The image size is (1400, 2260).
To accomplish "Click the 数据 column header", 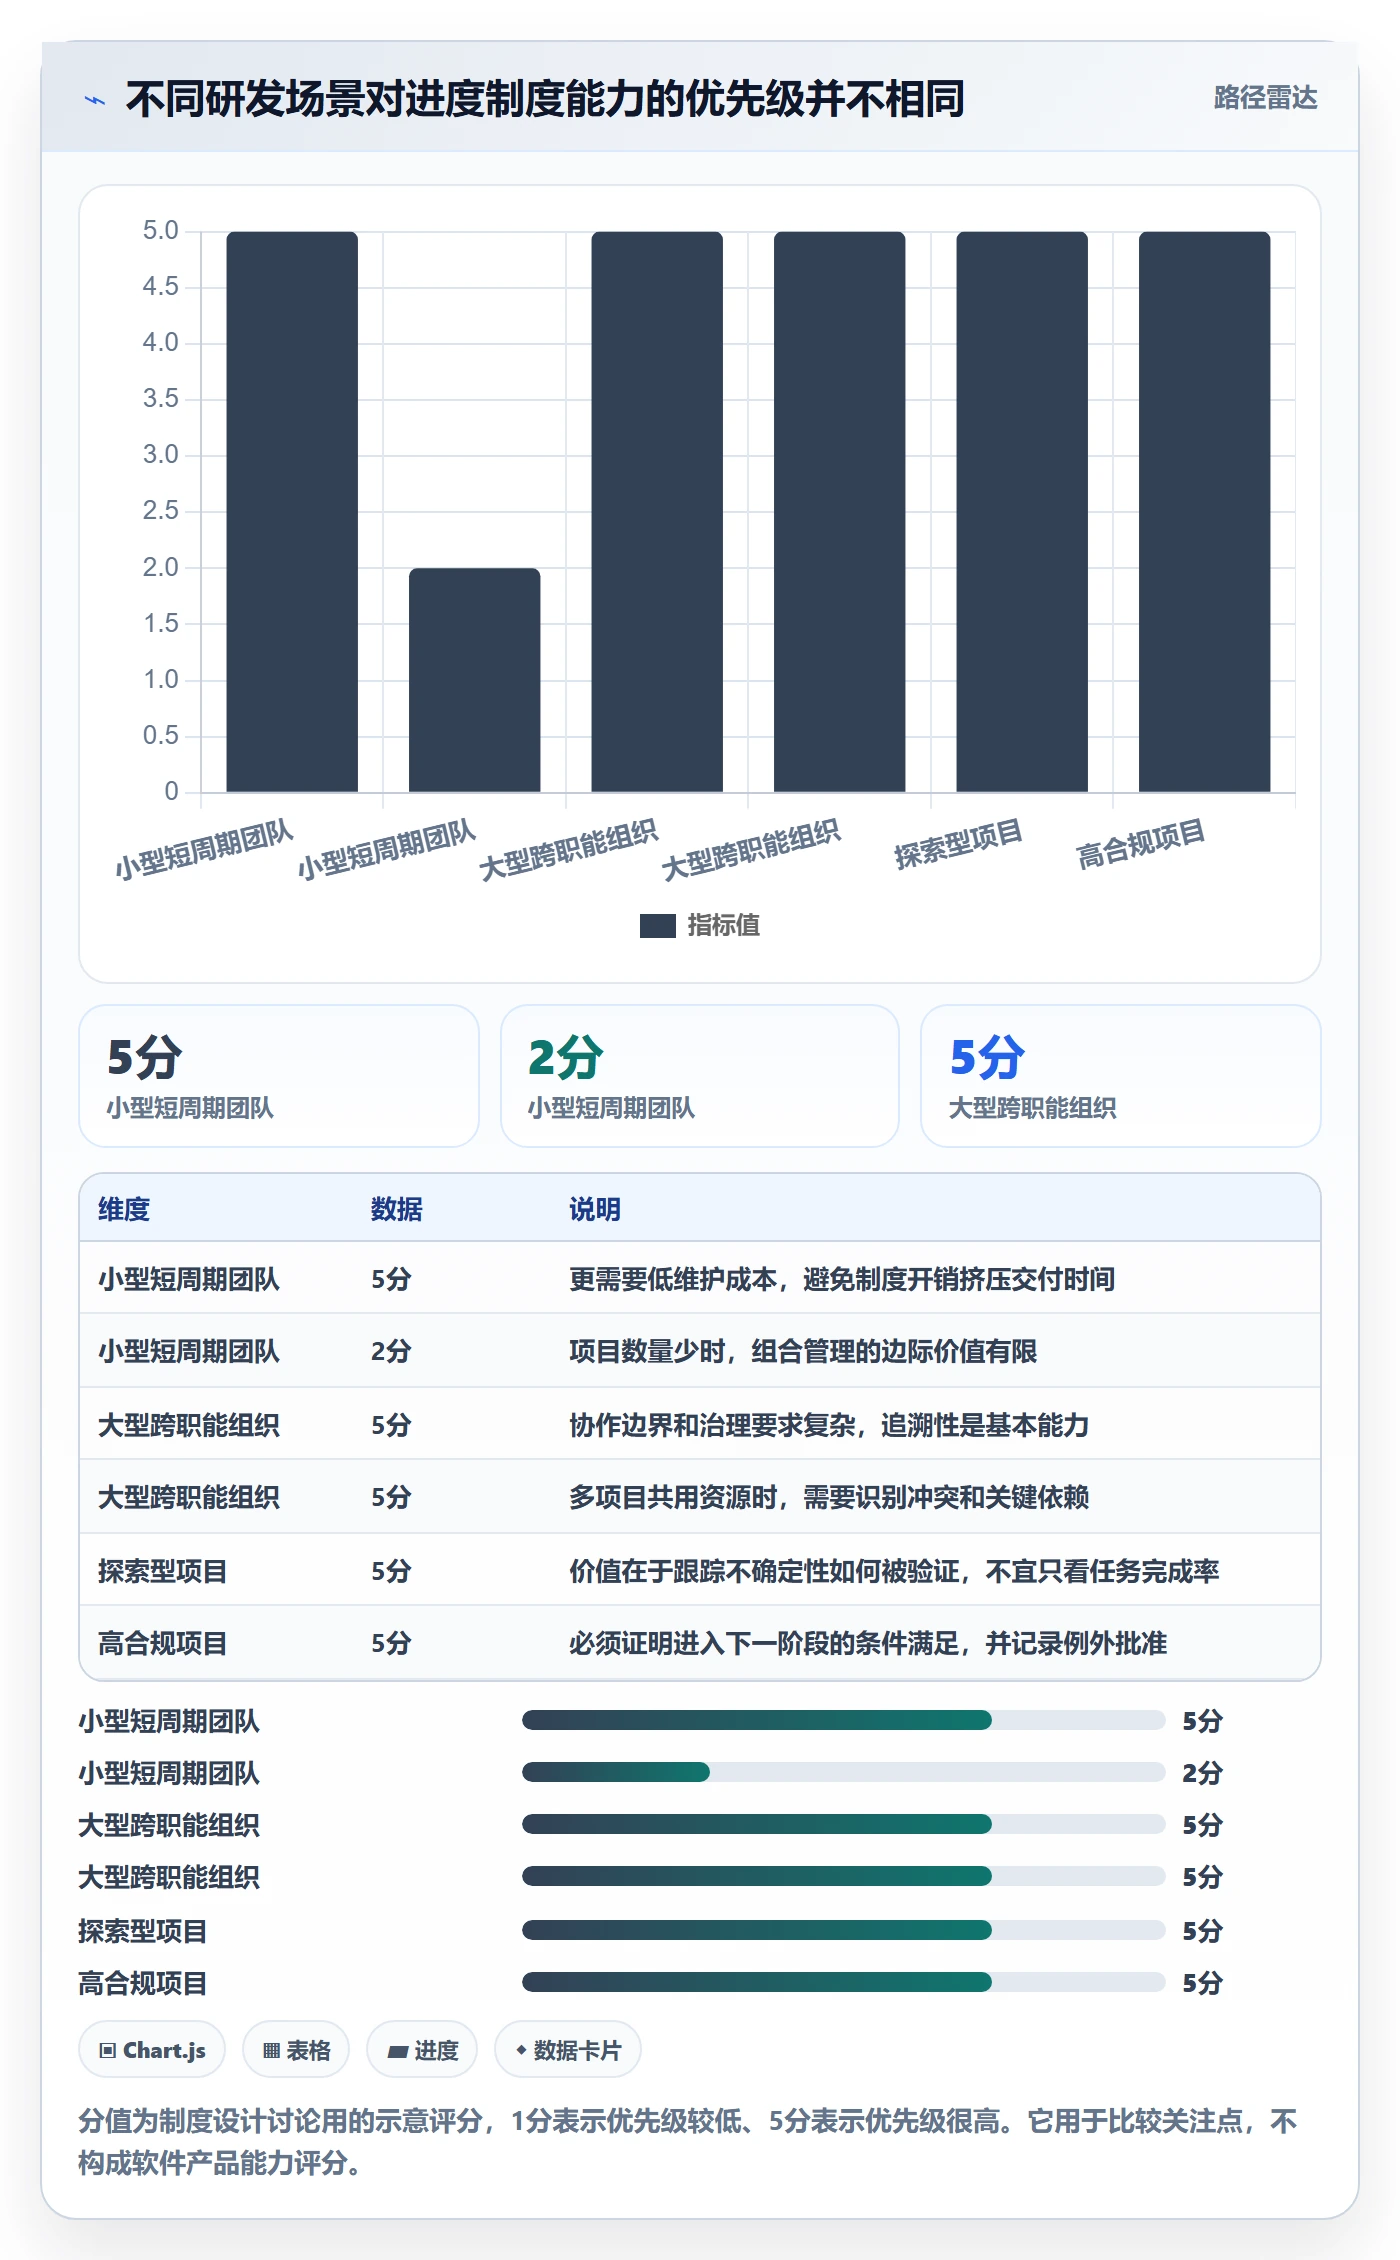I will pos(397,1209).
